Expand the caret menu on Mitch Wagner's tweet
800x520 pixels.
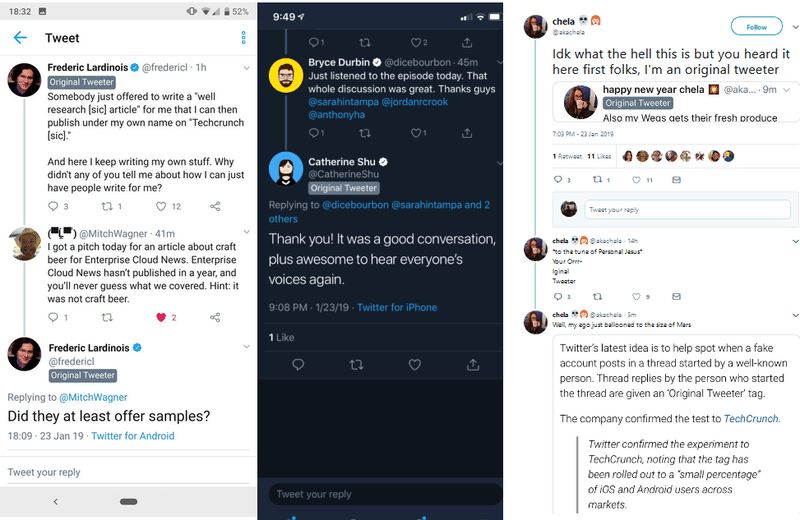pyautogui.click(x=246, y=232)
